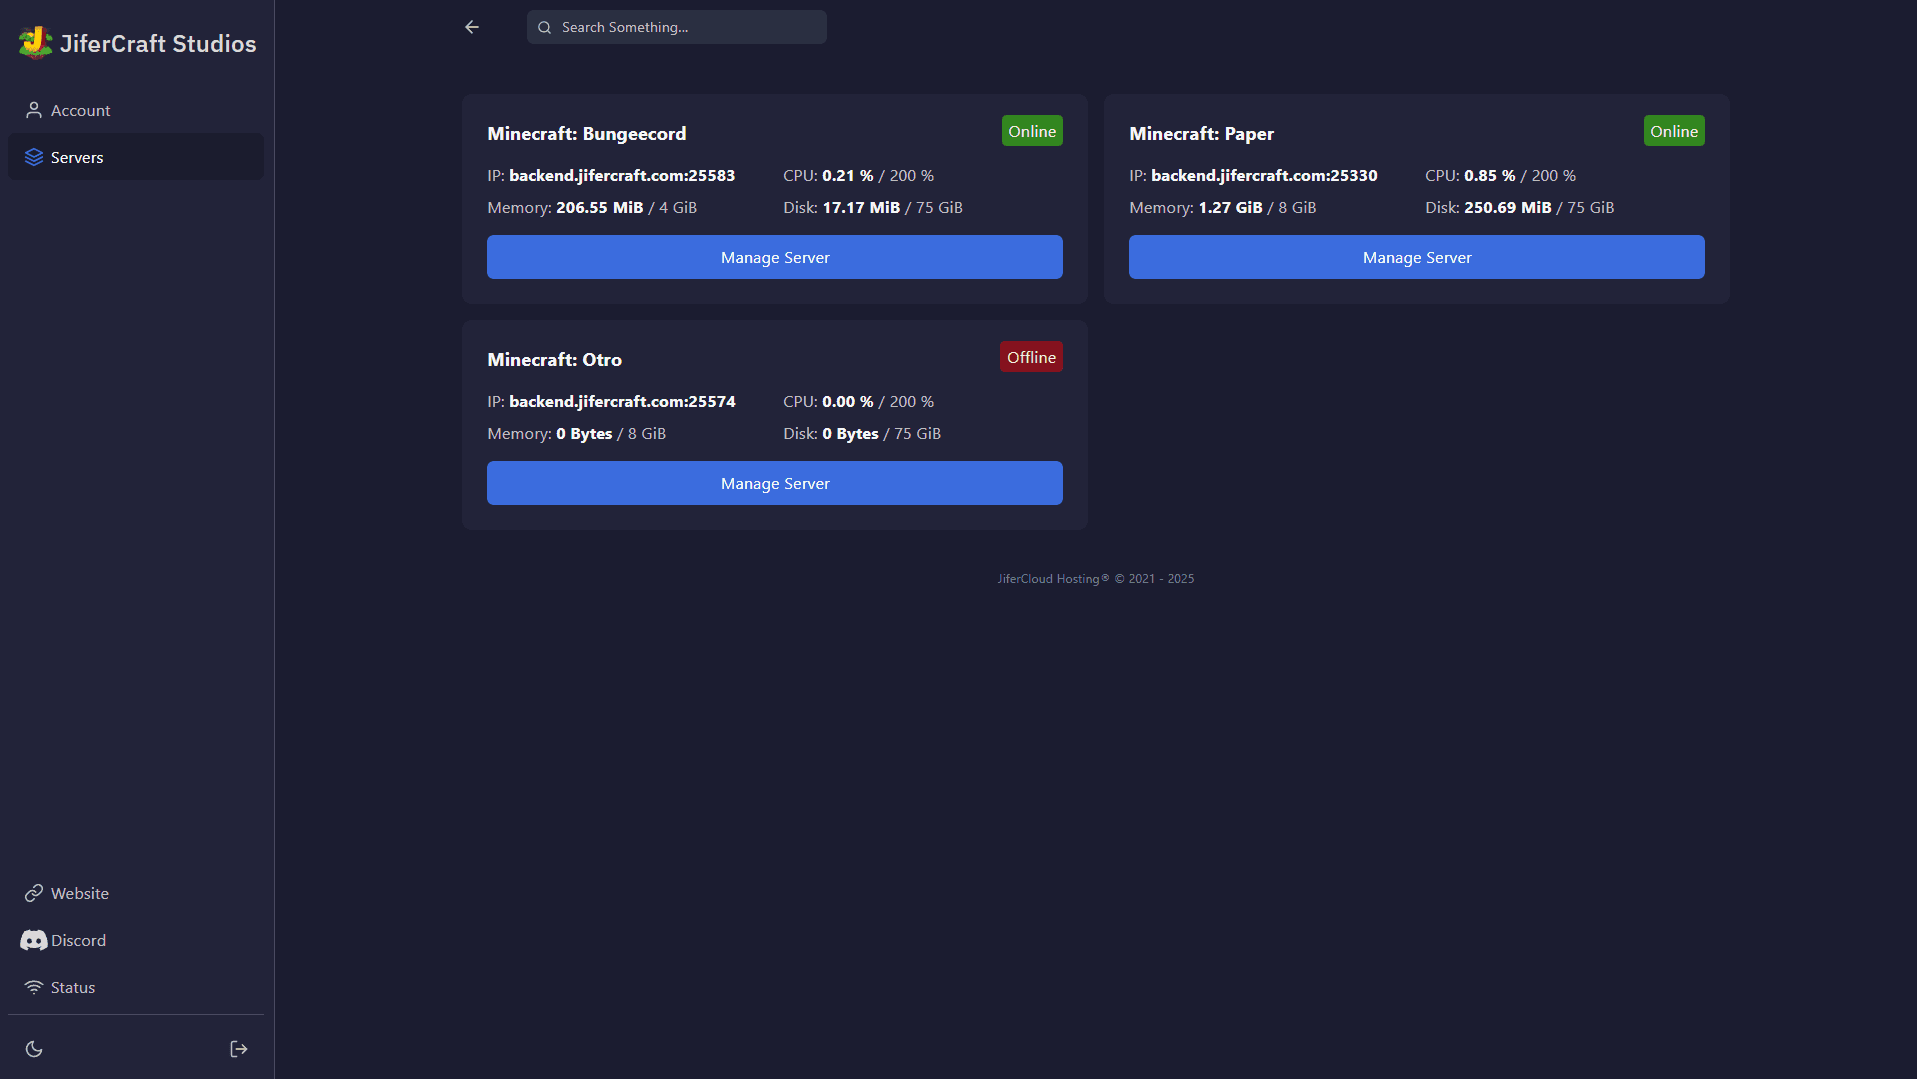
Task: Click the Account person icon
Action: pos(34,110)
